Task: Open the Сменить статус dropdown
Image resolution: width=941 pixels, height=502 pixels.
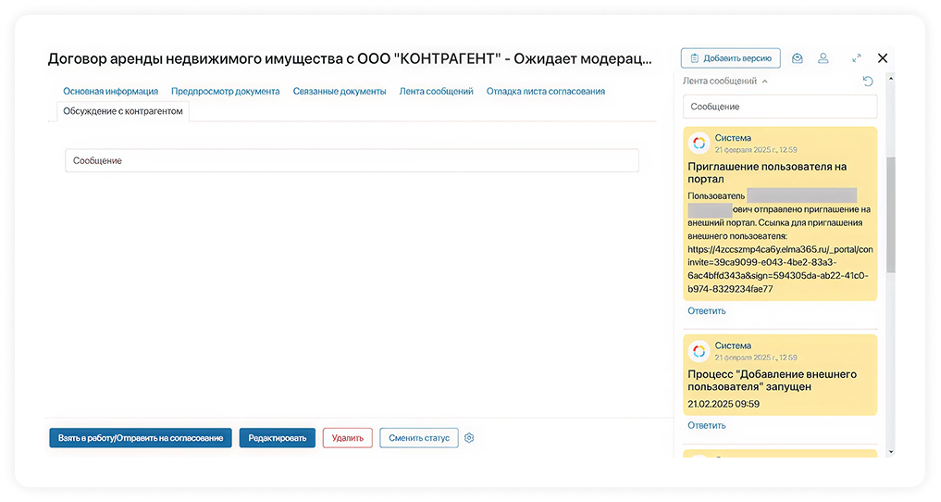Action: pos(419,438)
